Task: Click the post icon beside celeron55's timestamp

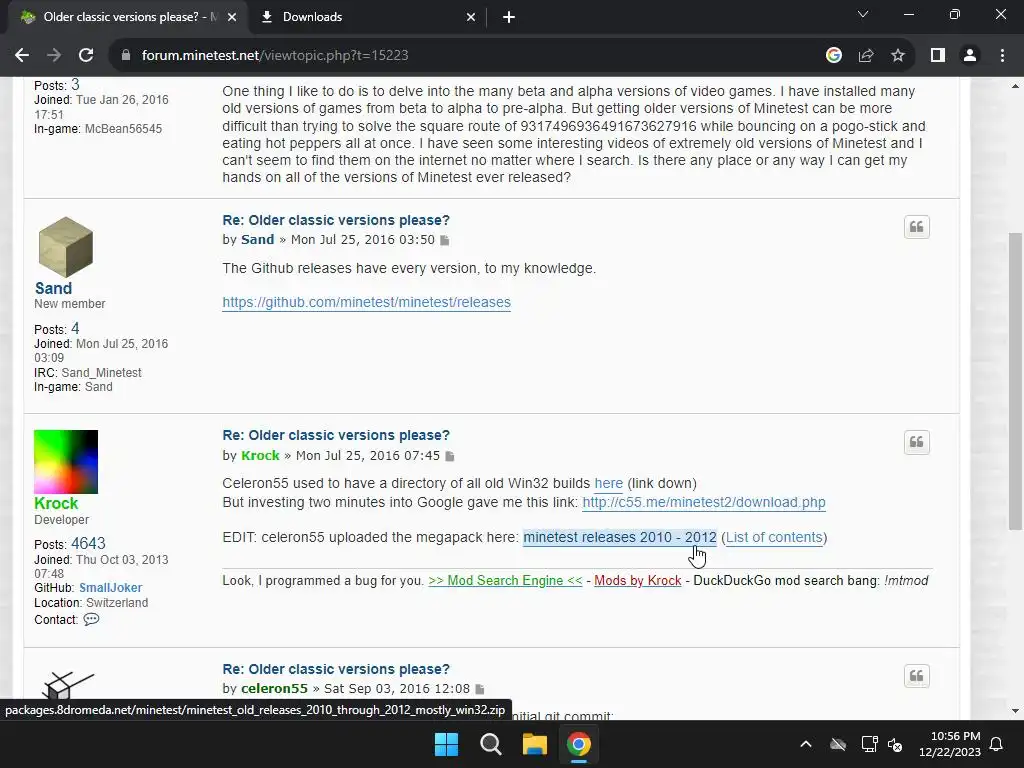Action: coord(480,689)
